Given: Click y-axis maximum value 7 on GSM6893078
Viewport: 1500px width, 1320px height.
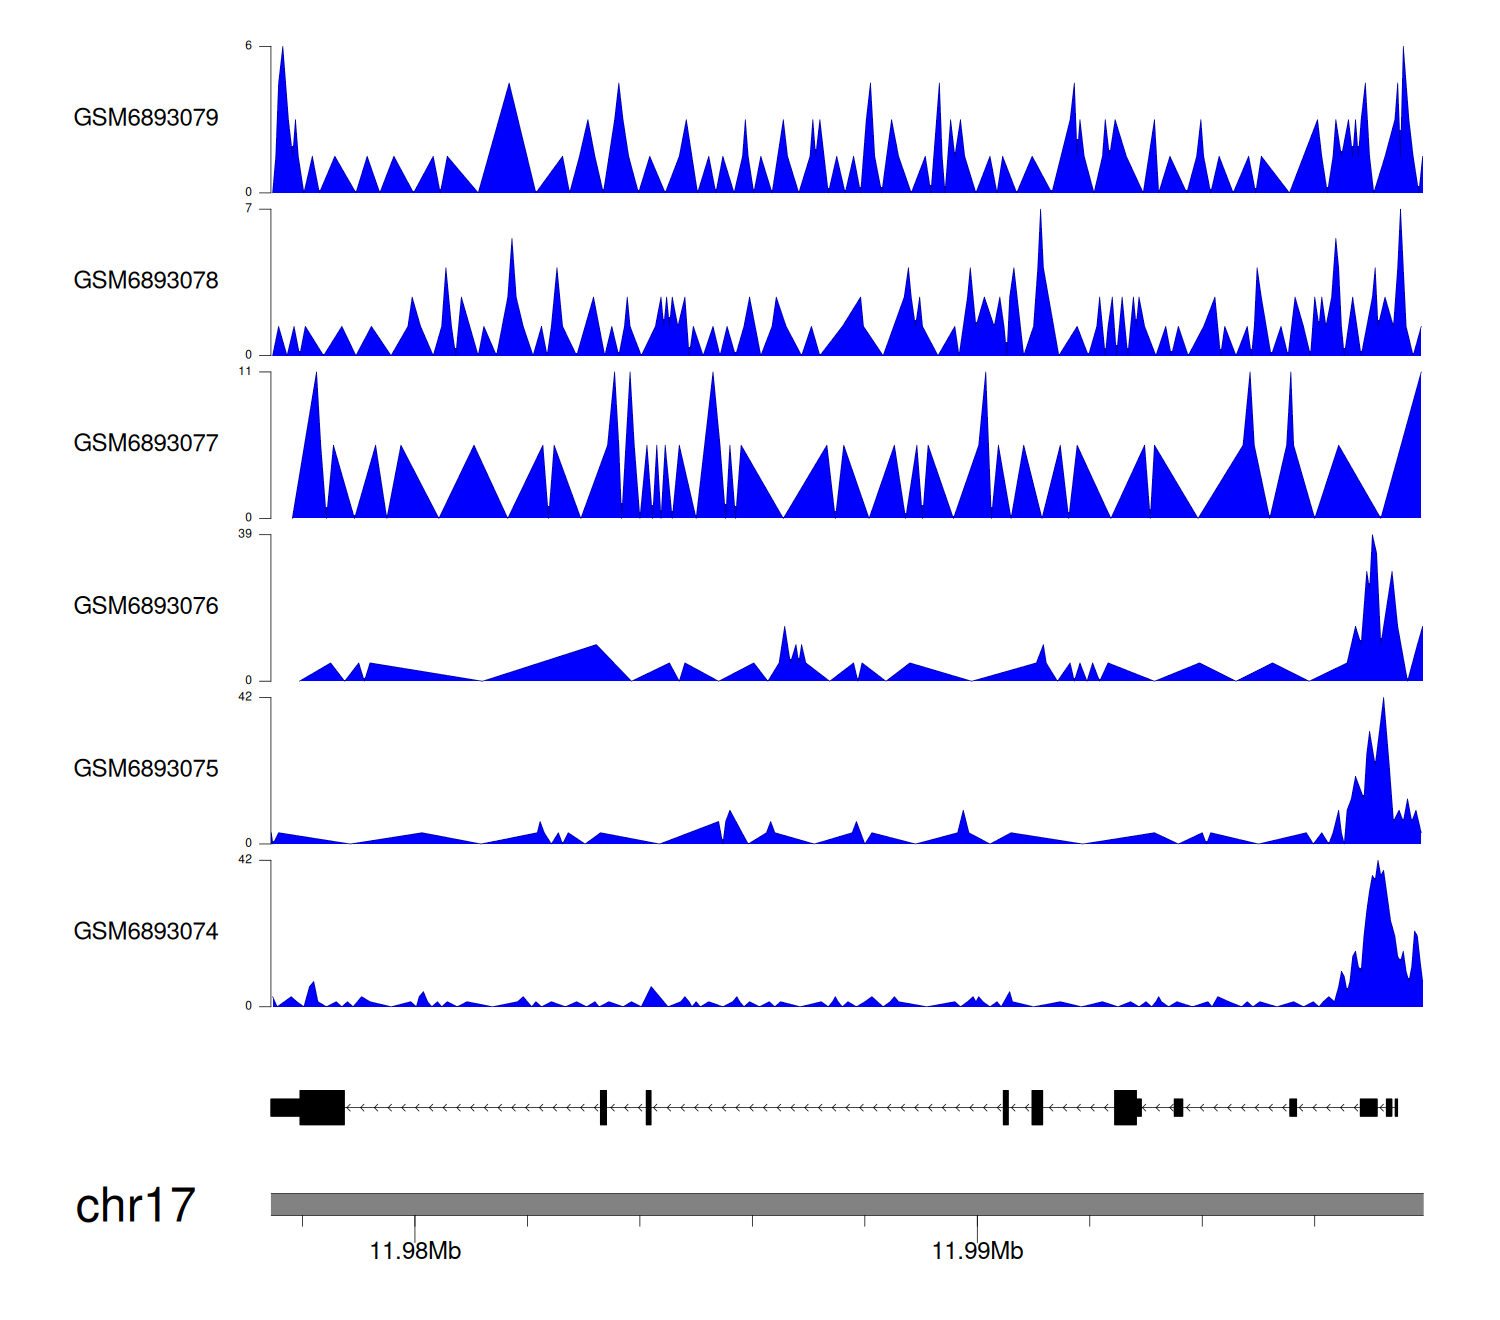Looking at the screenshot, I should coord(248,209).
